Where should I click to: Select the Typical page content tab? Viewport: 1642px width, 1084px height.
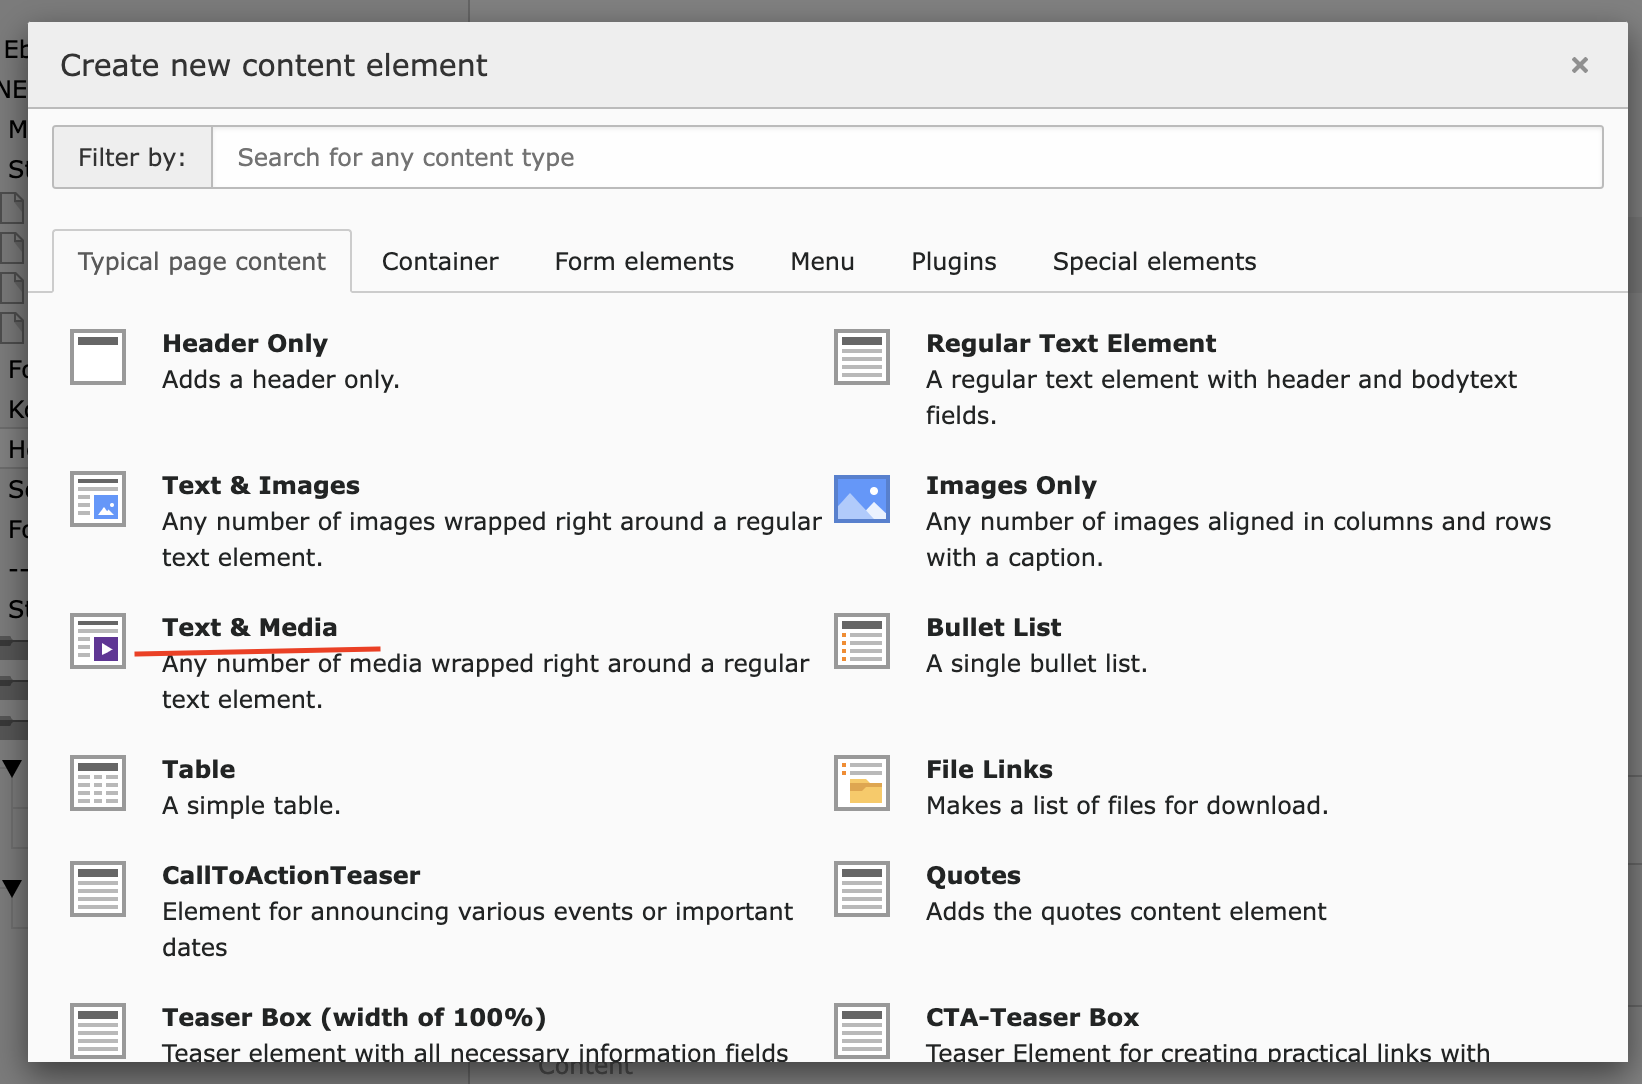pos(202,262)
